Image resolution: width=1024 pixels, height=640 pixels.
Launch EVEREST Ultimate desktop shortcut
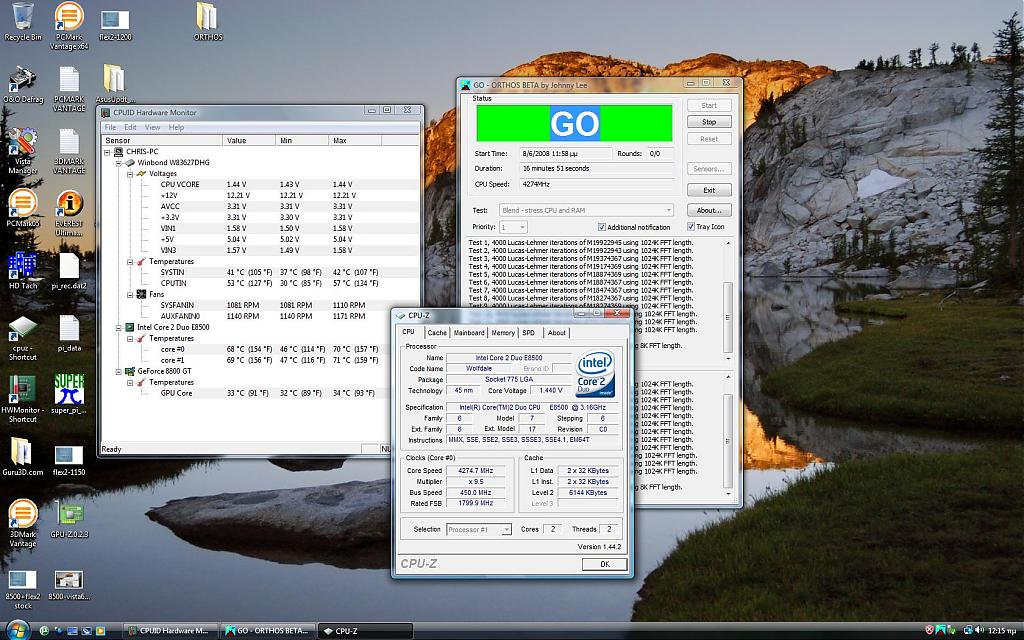tap(69, 213)
